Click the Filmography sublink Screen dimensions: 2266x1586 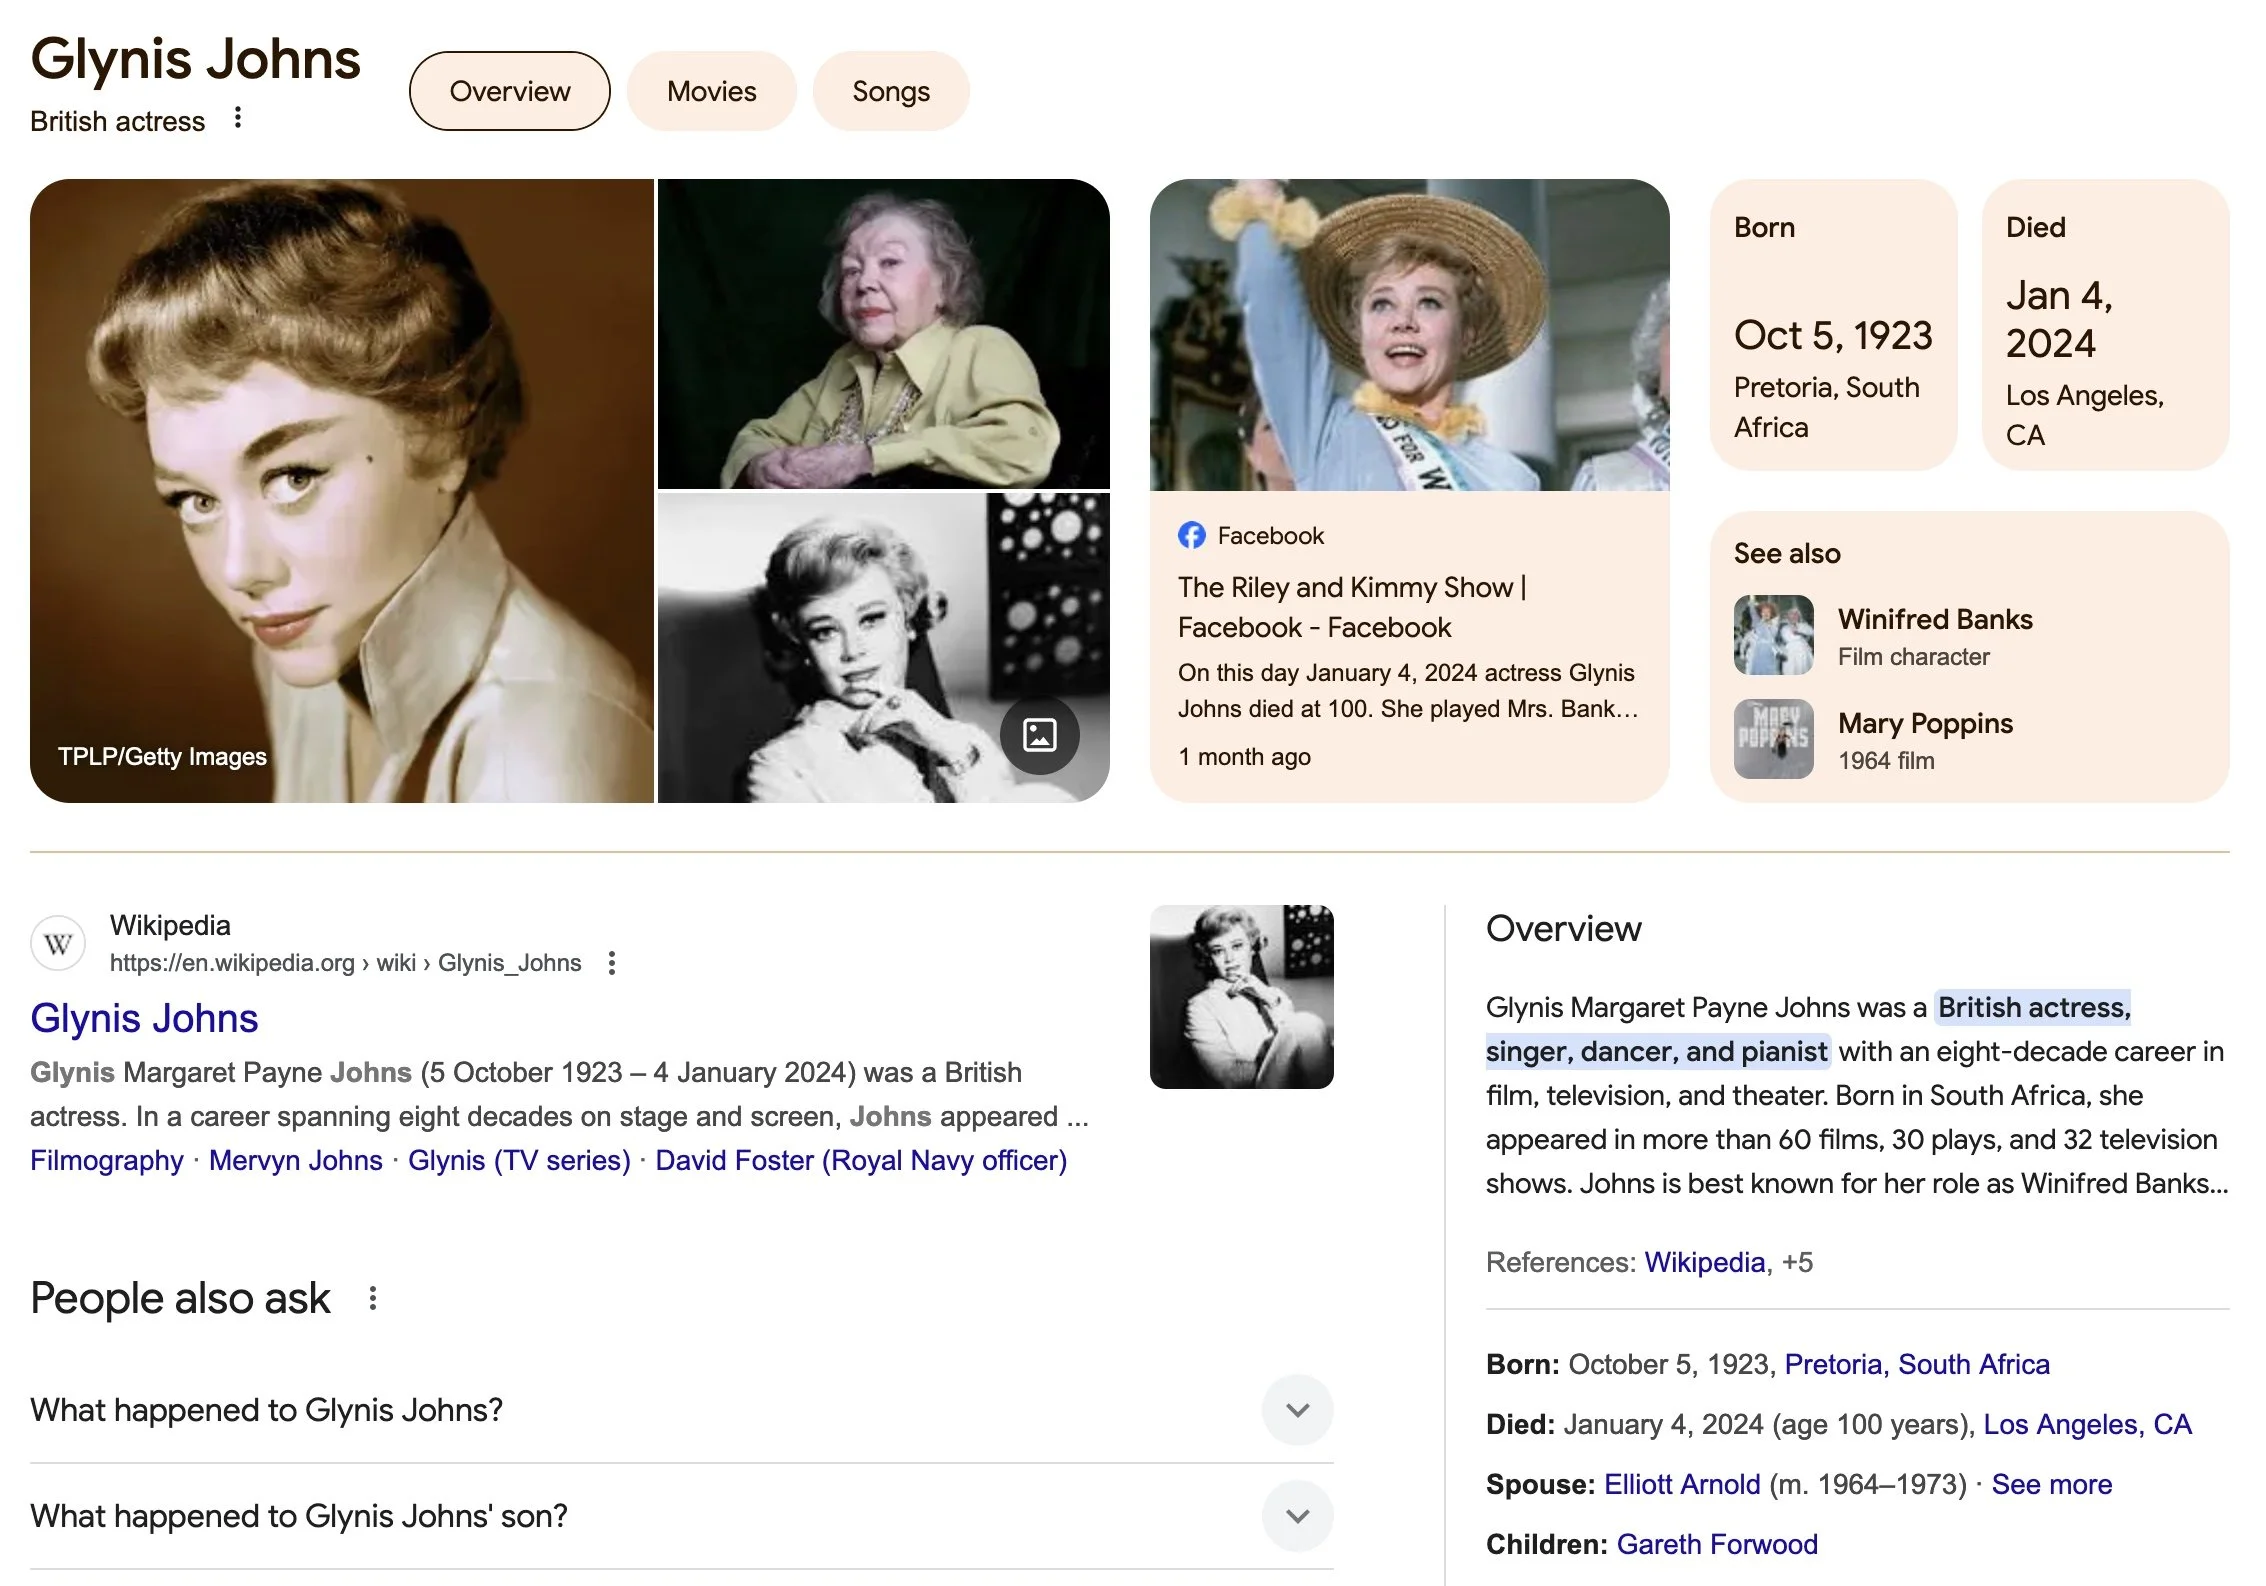click(x=107, y=1160)
